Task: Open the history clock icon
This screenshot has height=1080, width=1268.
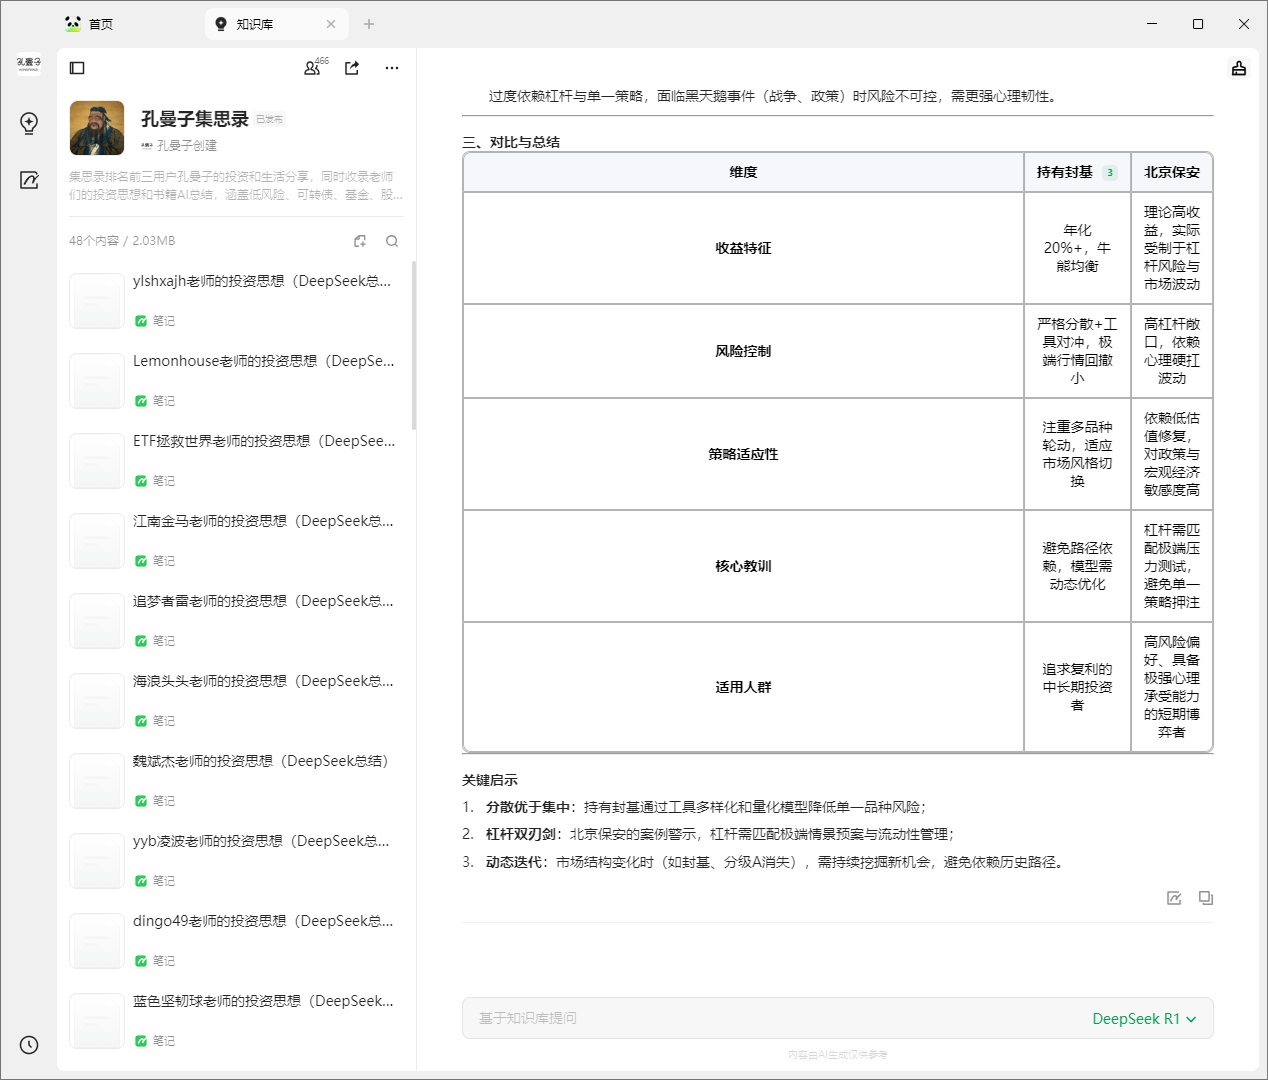Action: [29, 1045]
